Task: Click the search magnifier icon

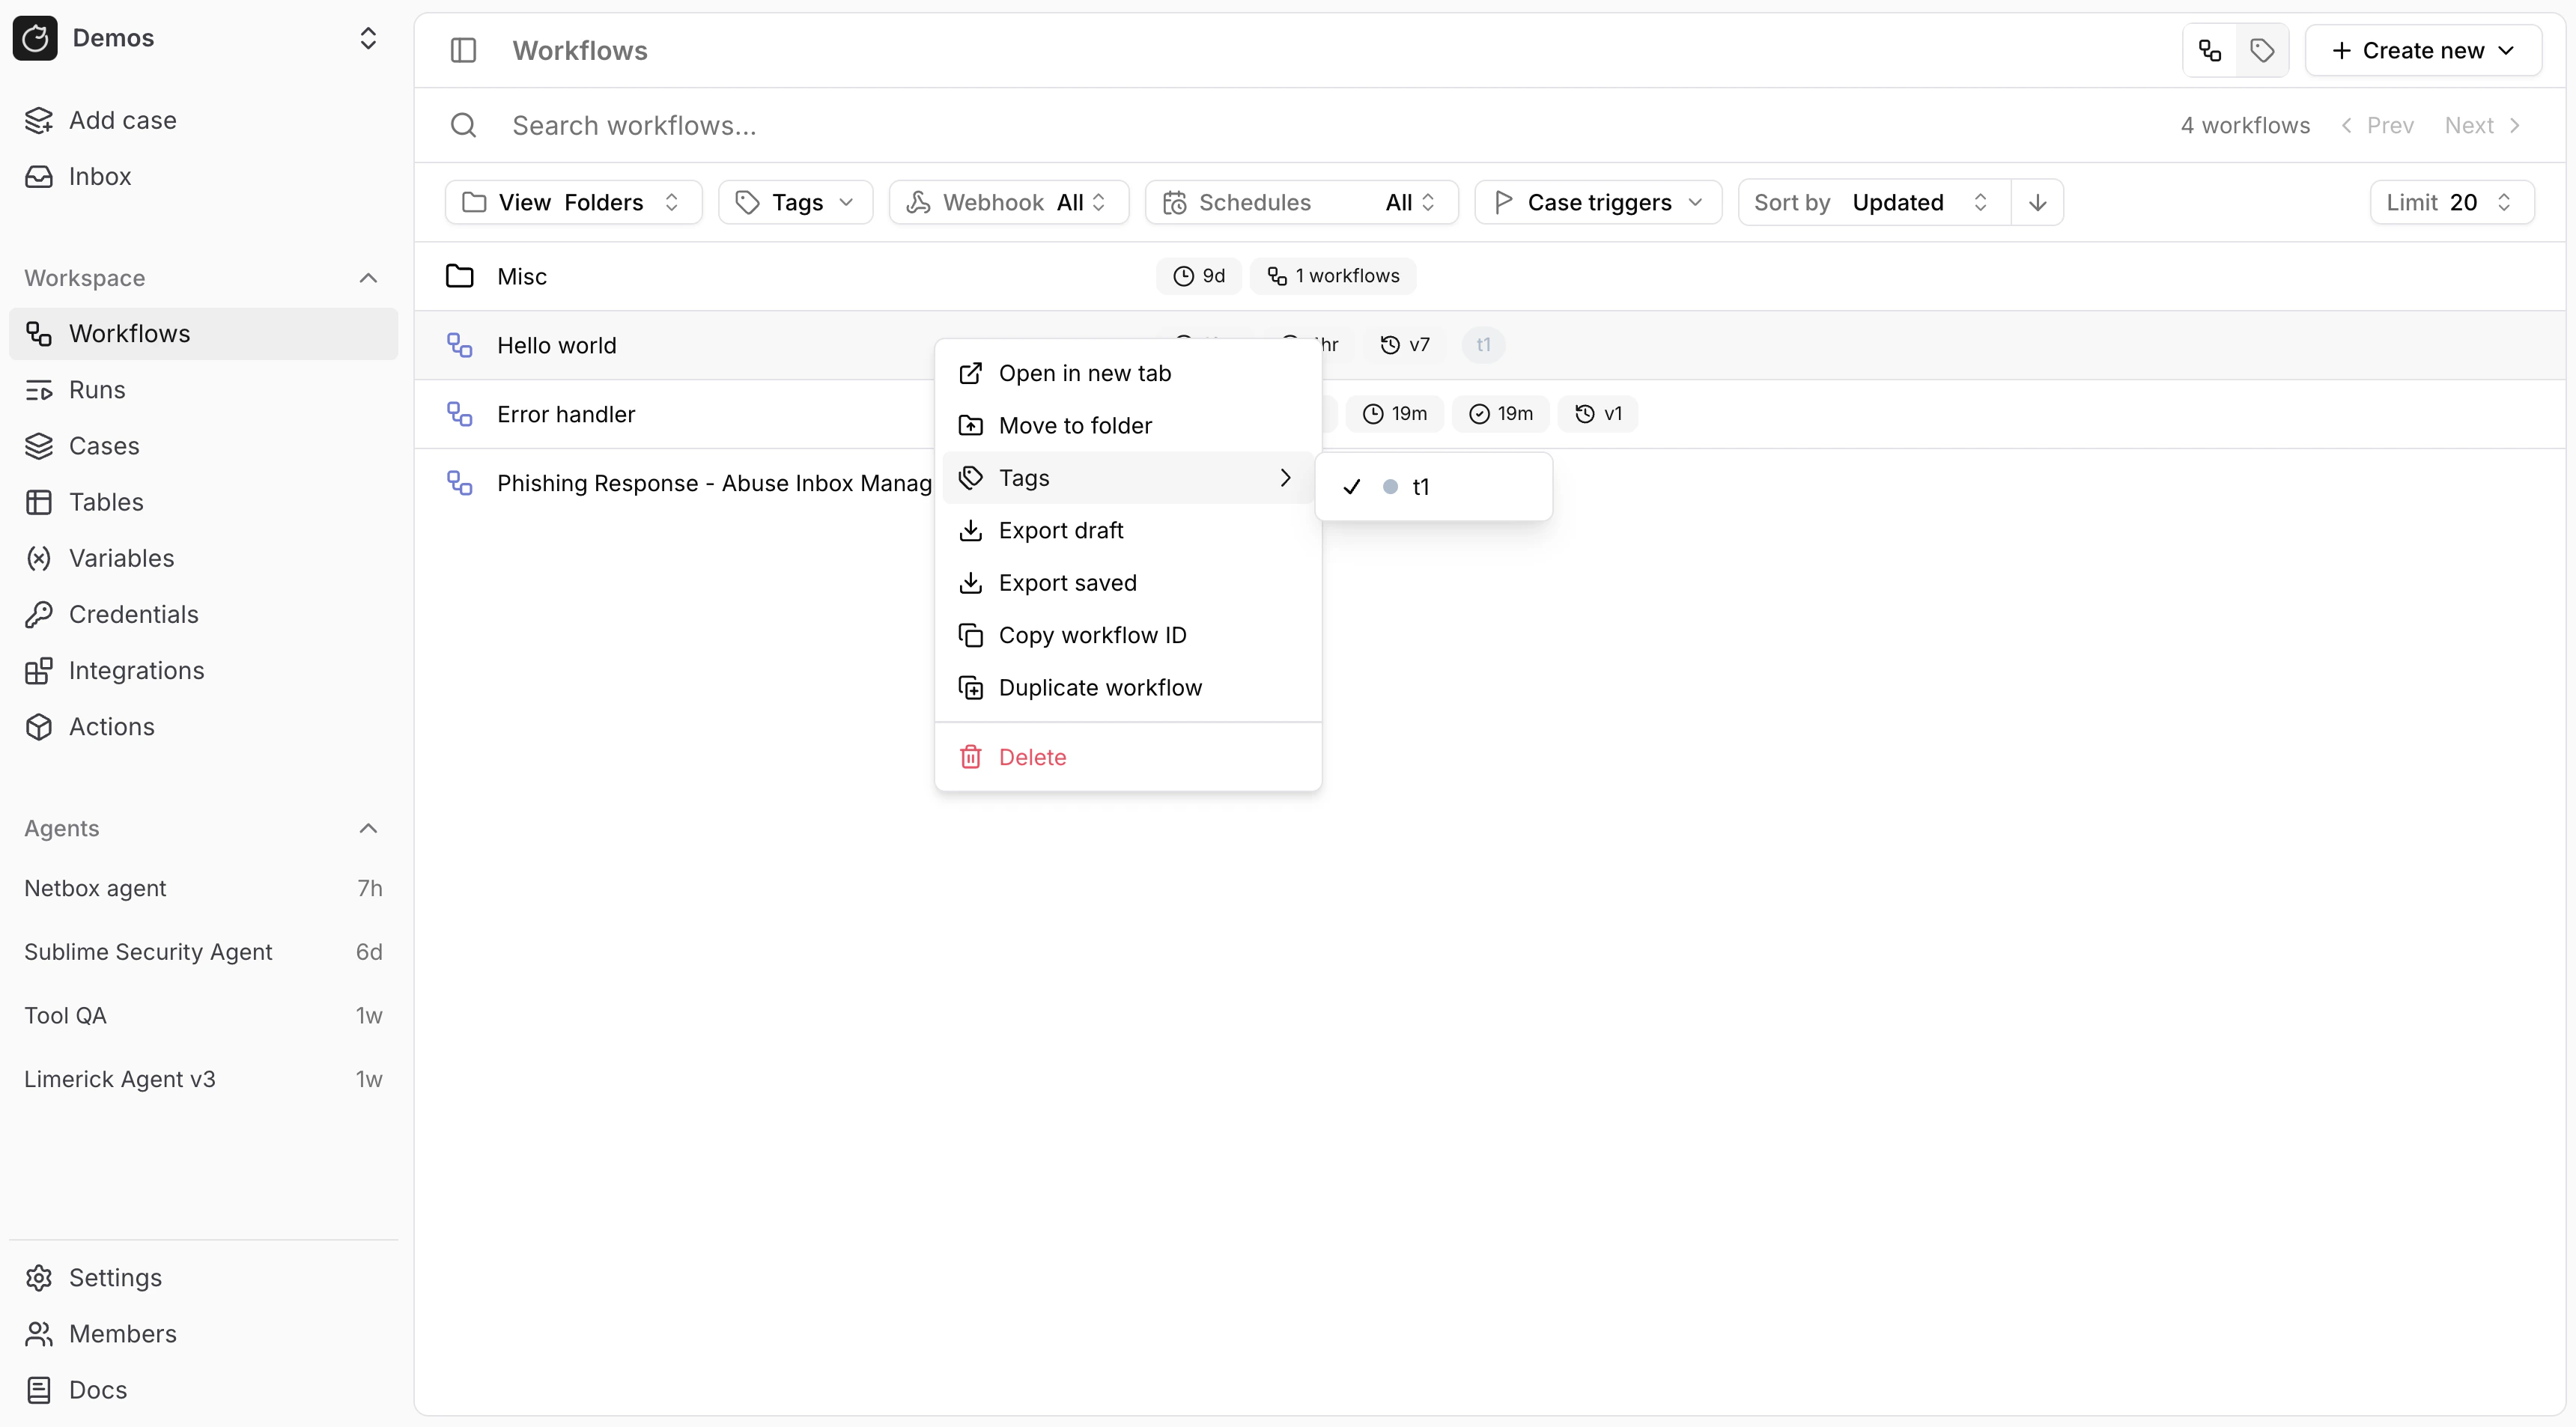Action: [x=463, y=125]
